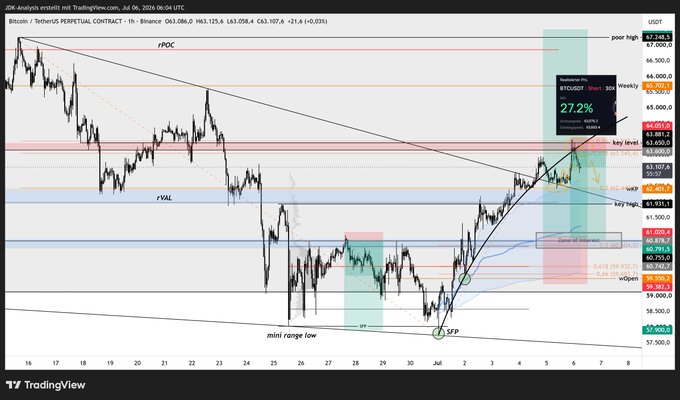The image size is (680, 400).
Task: Click the 57.500,0 price axis value
Action: pos(658,342)
